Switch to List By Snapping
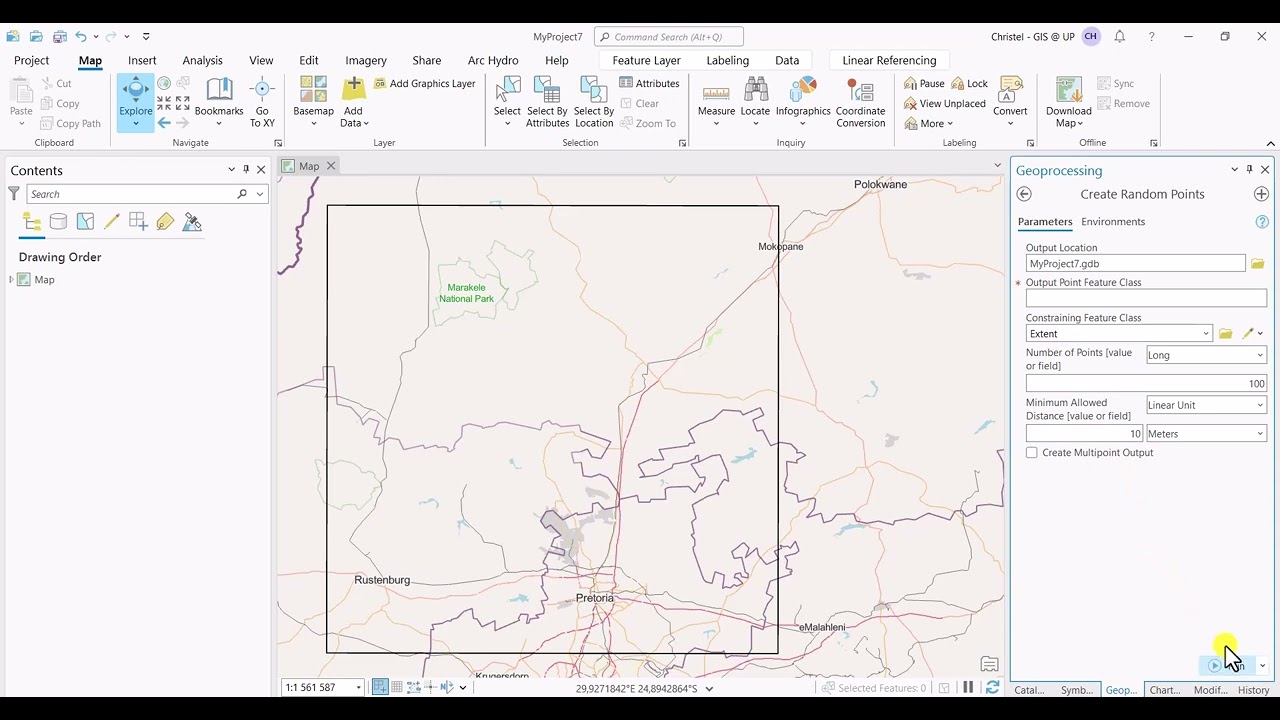Image resolution: width=1280 pixels, height=720 pixels. coord(138,222)
